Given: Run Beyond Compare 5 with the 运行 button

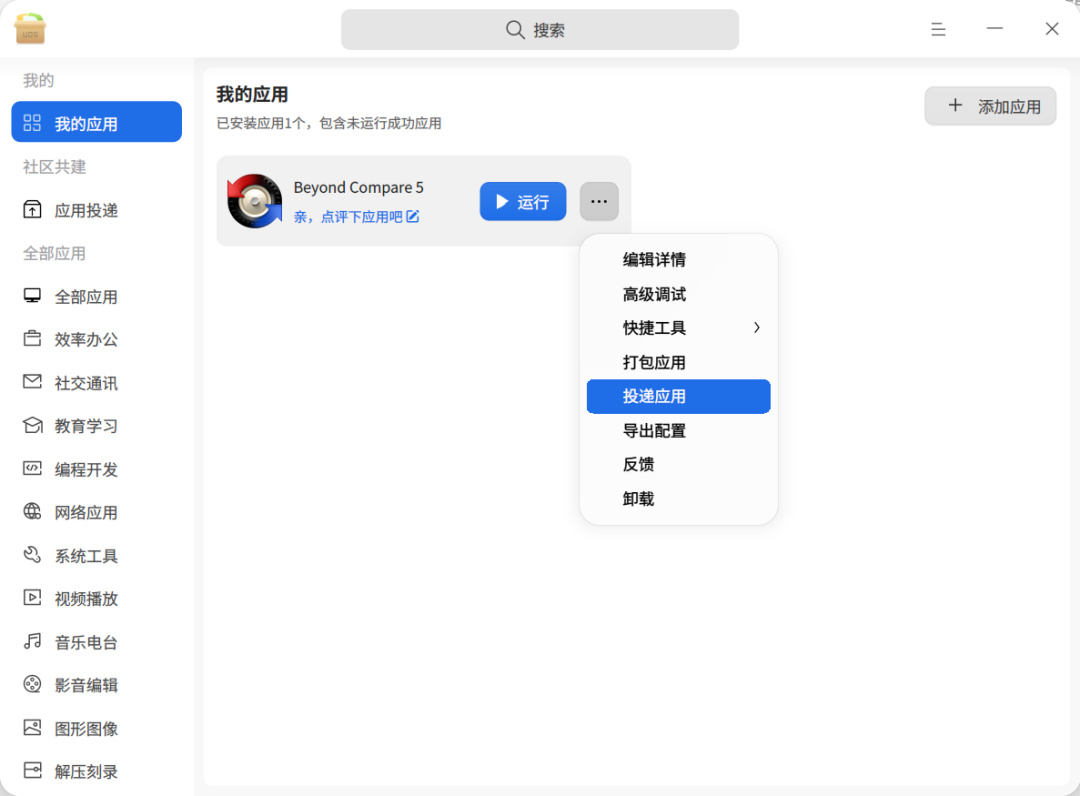Looking at the screenshot, I should (522, 201).
